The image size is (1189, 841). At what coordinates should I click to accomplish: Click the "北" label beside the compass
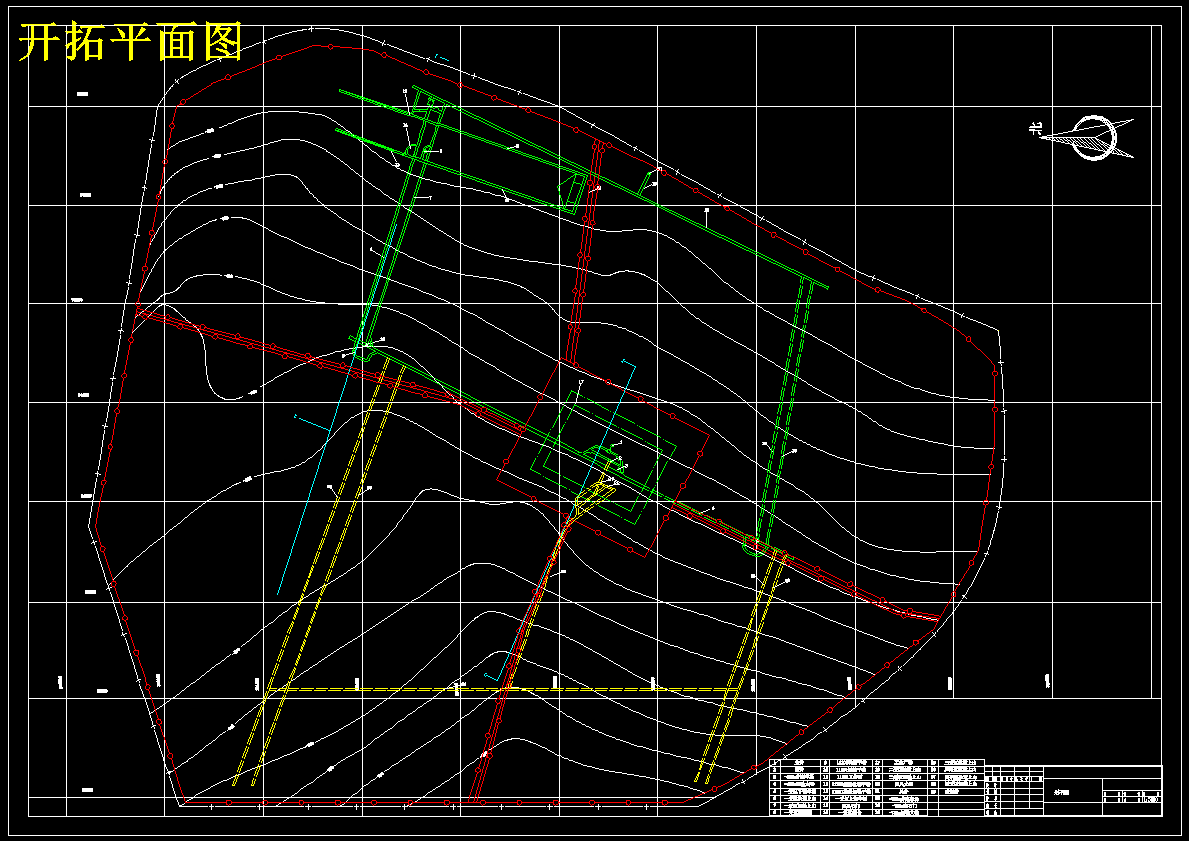point(1035,129)
